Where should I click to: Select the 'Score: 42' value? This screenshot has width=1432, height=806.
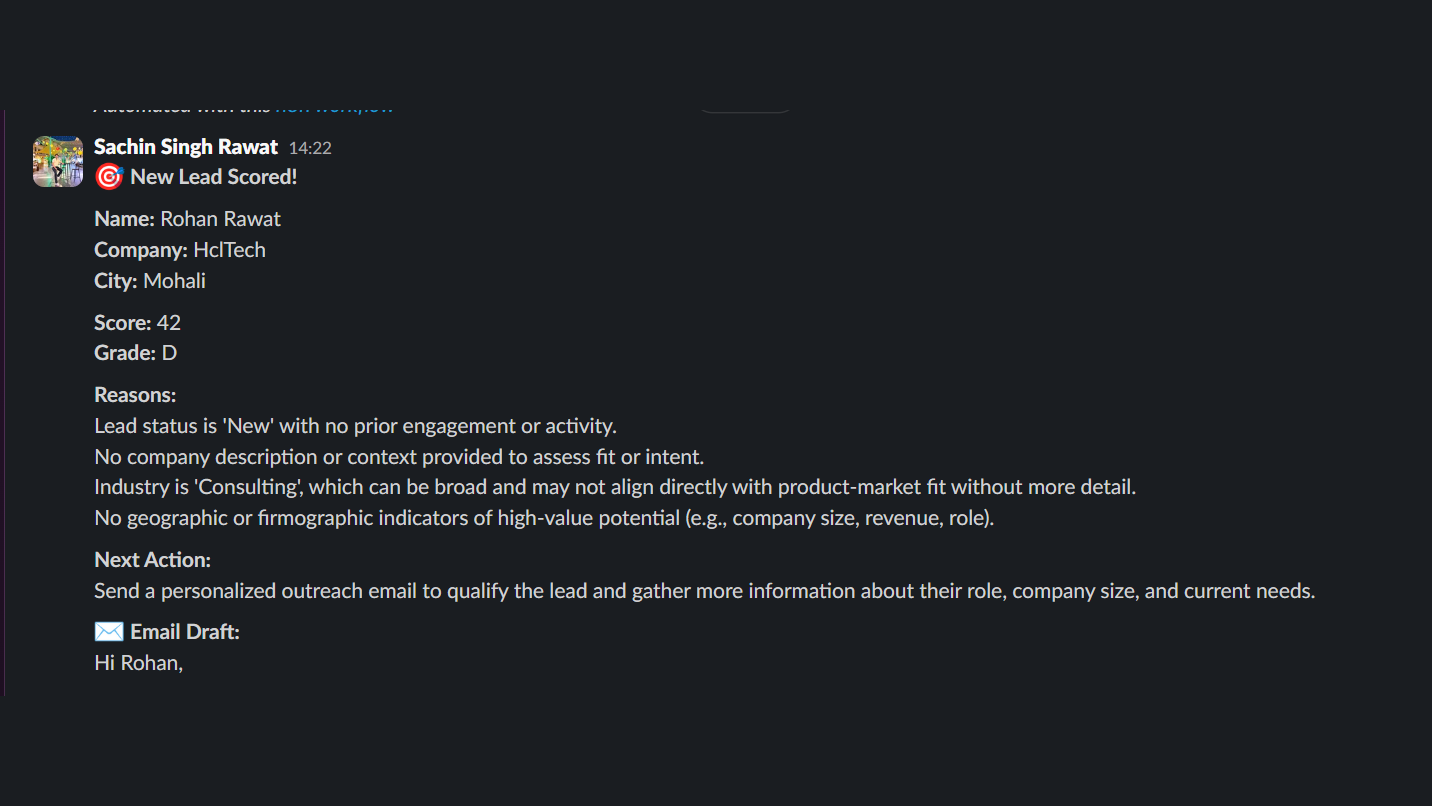coord(138,322)
